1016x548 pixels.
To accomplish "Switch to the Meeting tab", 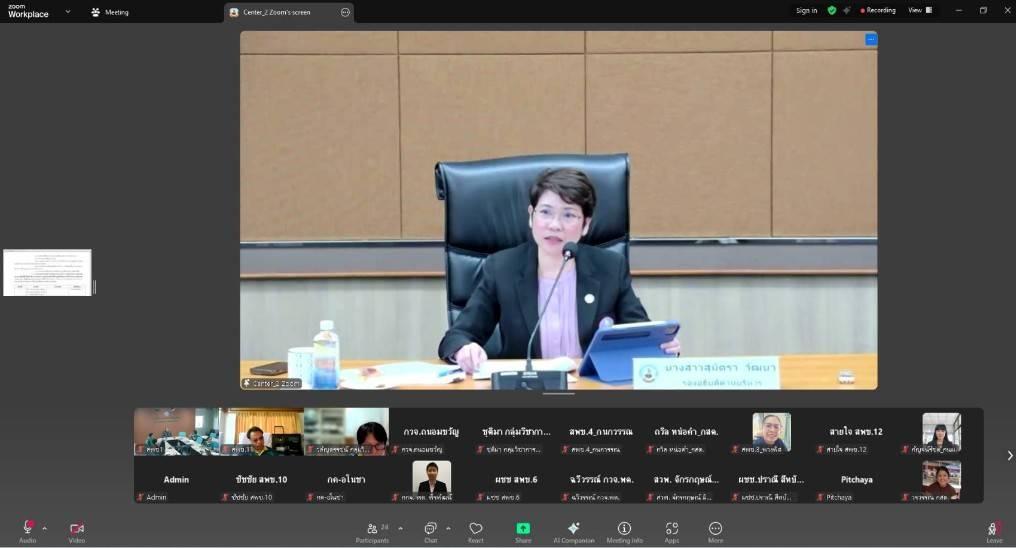I will click(110, 12).
